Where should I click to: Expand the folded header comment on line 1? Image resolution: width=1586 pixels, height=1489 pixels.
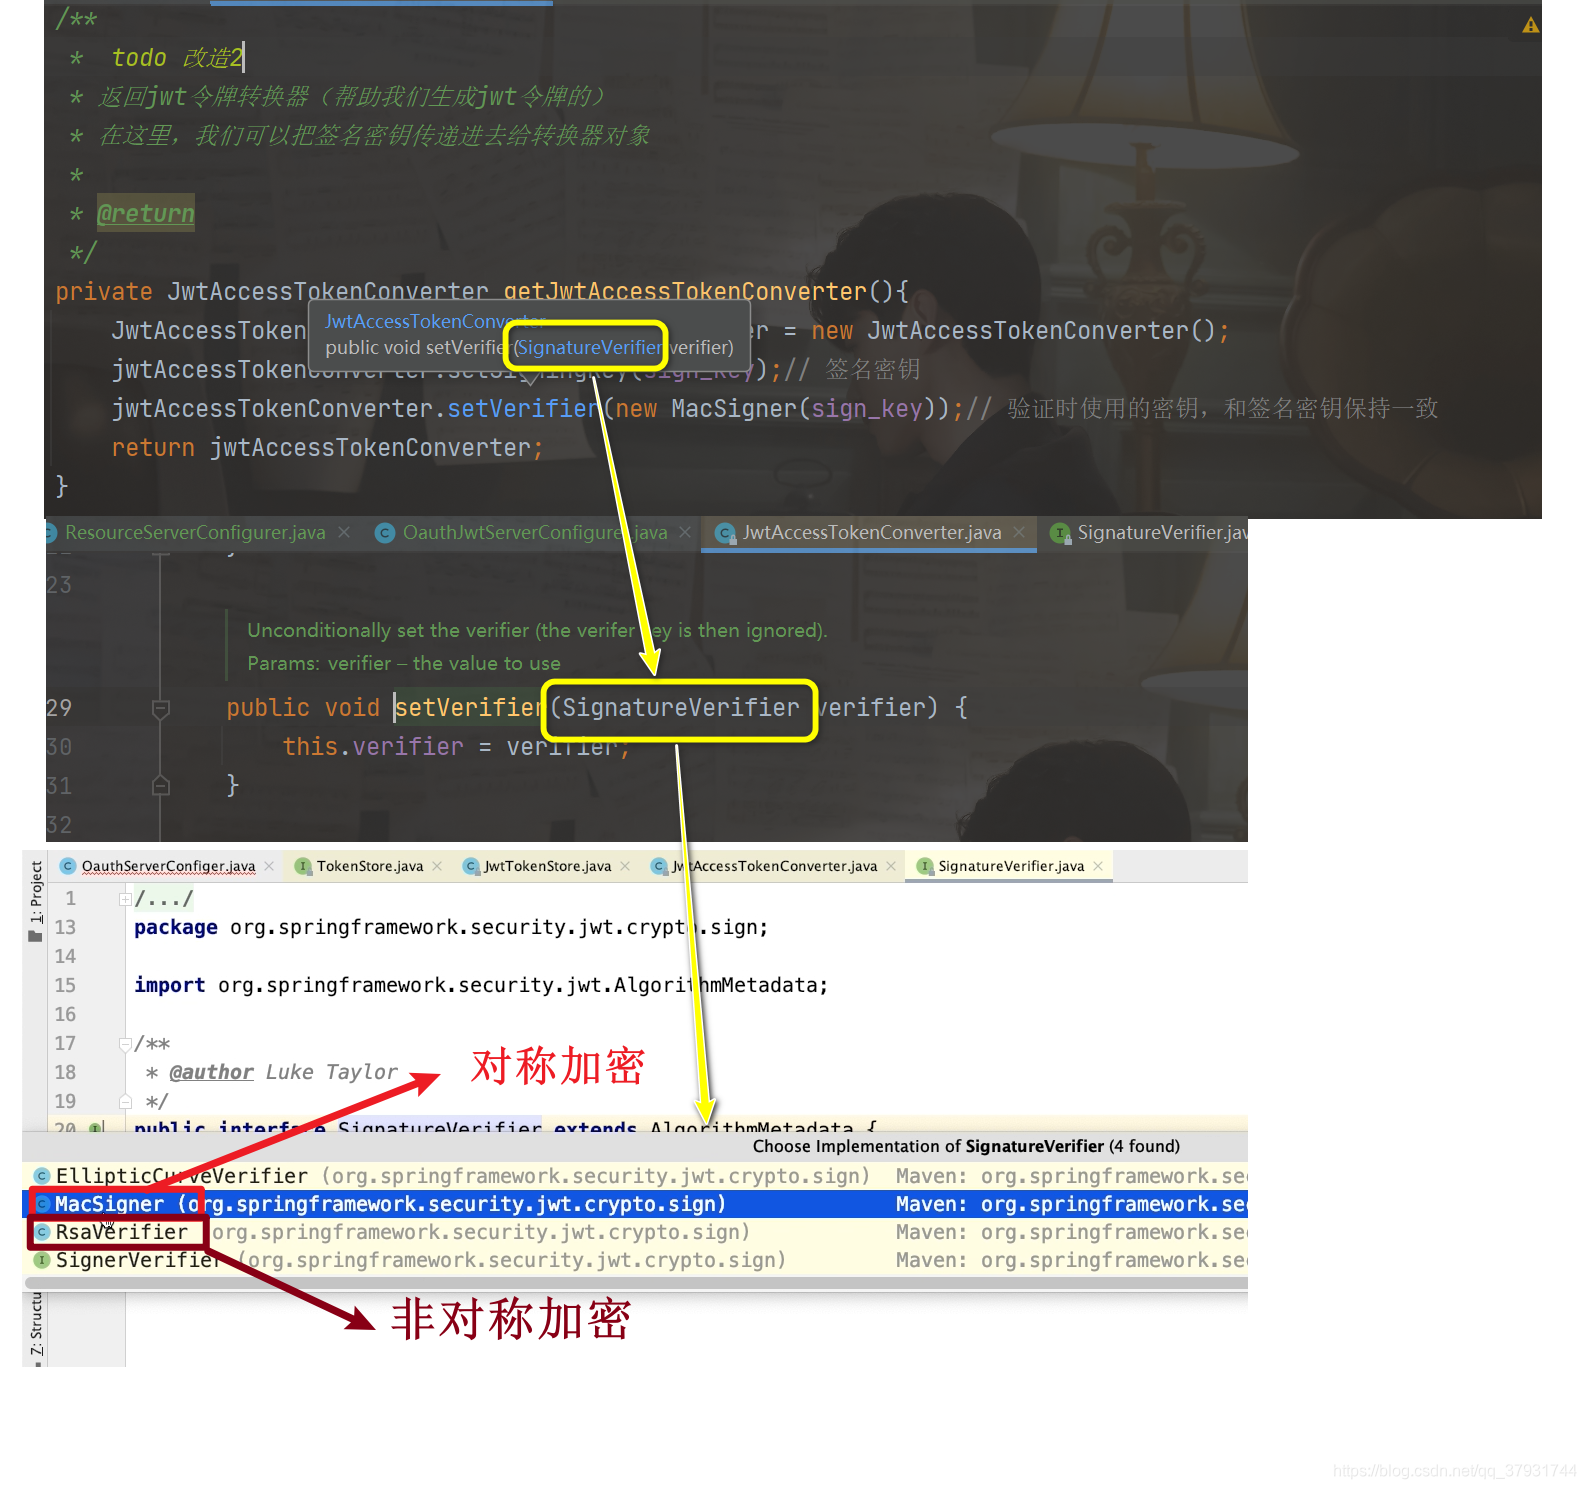click(125, 899)
